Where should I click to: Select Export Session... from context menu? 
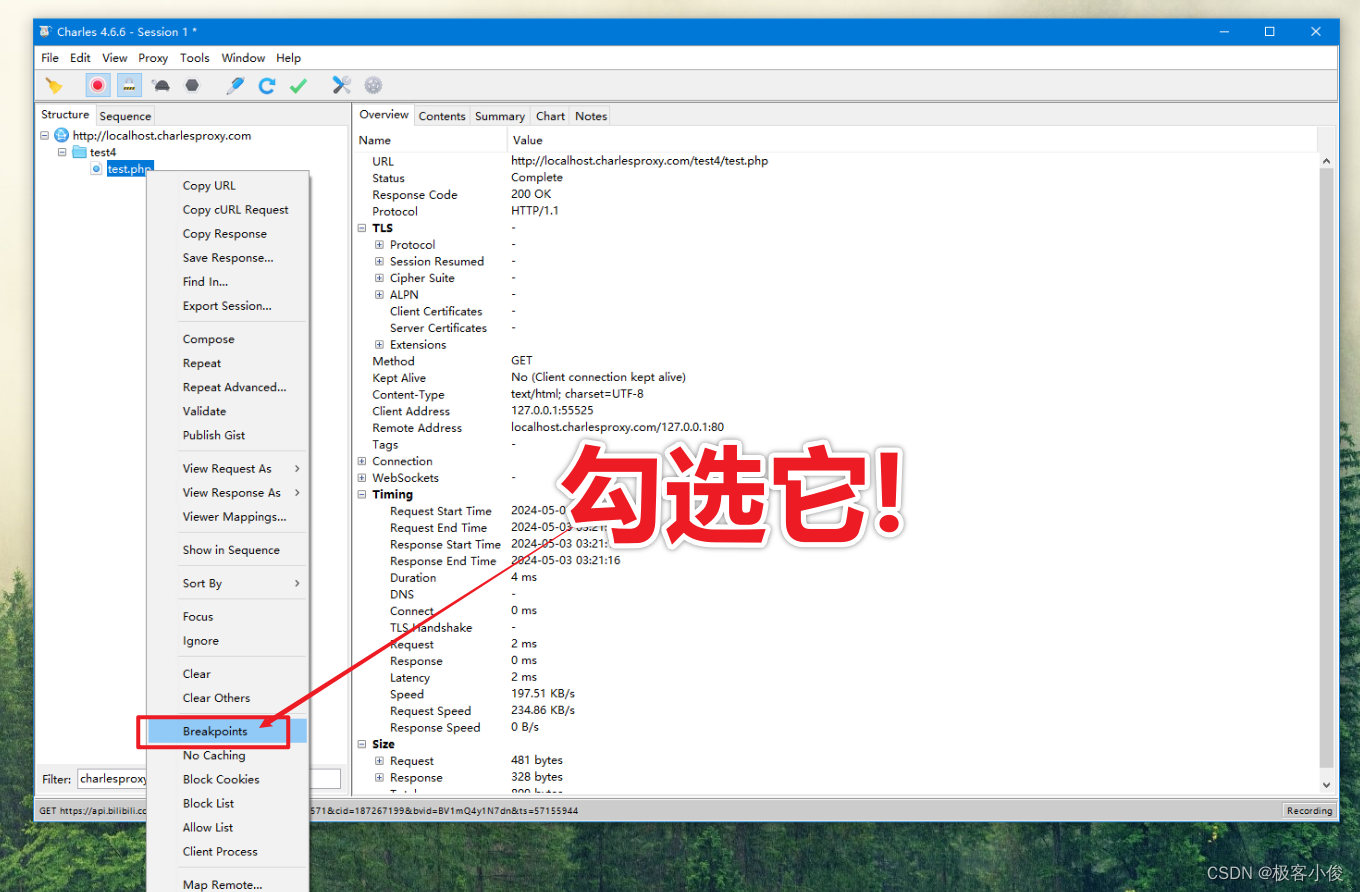coord(228,306)
